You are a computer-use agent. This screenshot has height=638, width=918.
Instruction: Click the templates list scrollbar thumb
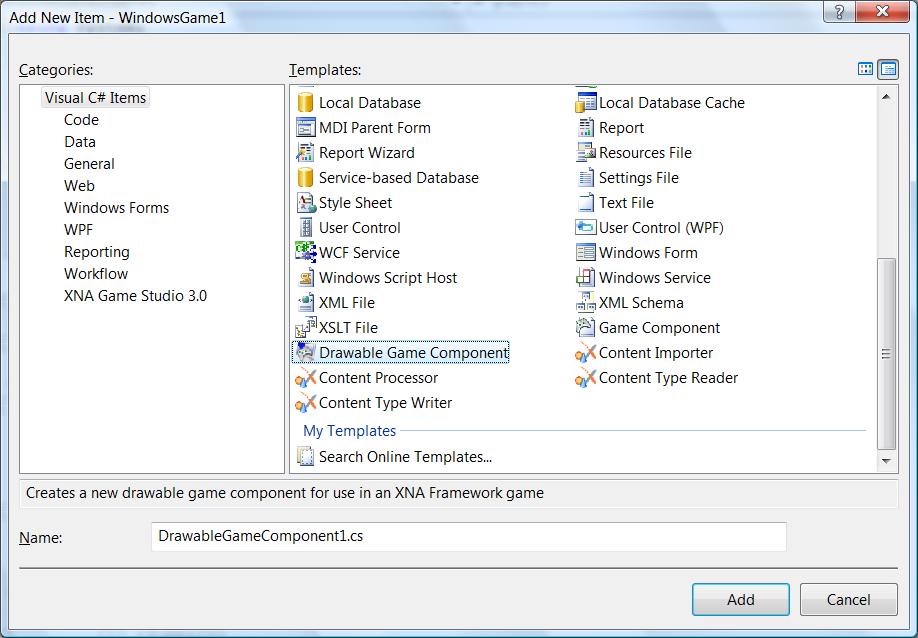[886, 354]
